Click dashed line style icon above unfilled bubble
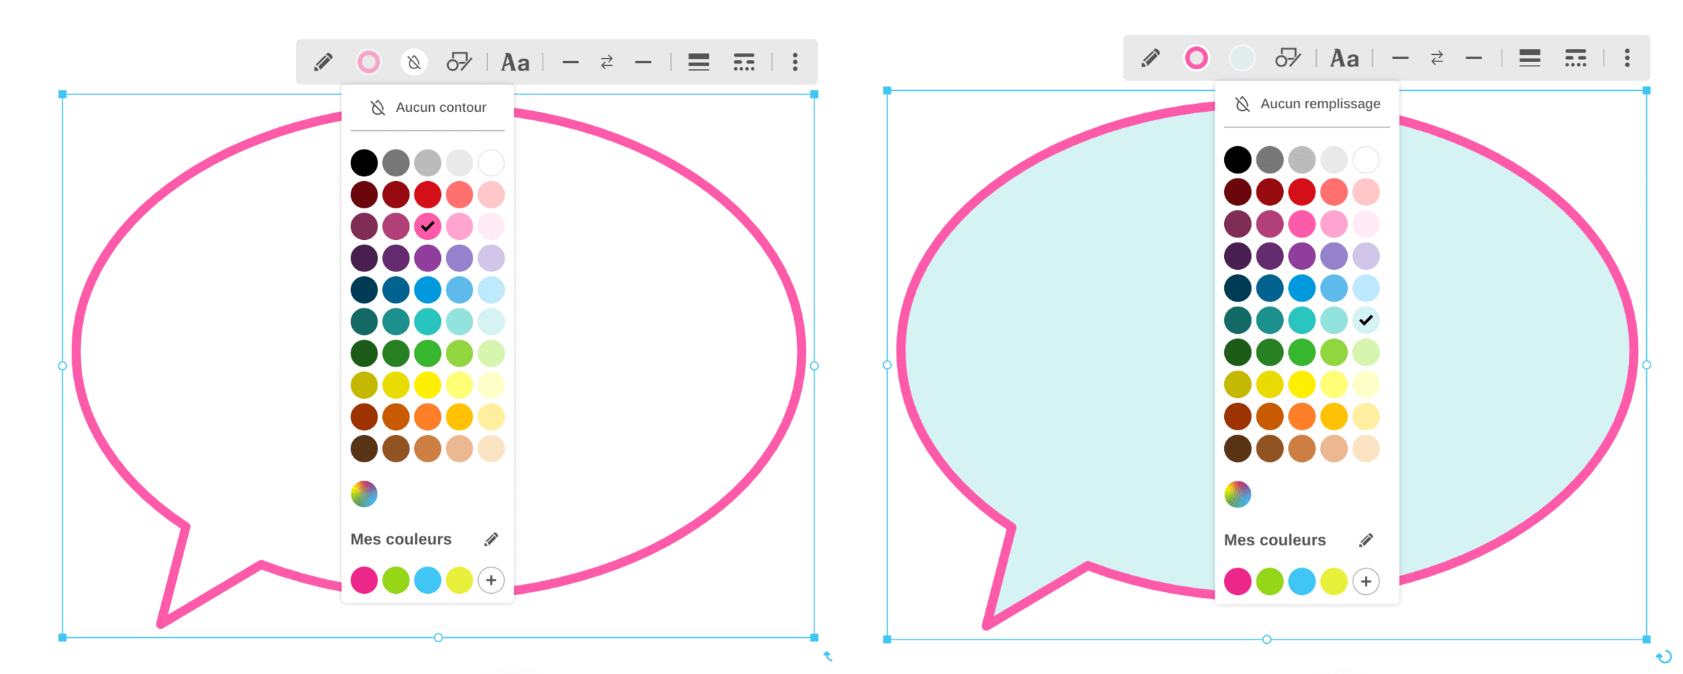This screenshot has height=674, width=1683. coord(744,62)
